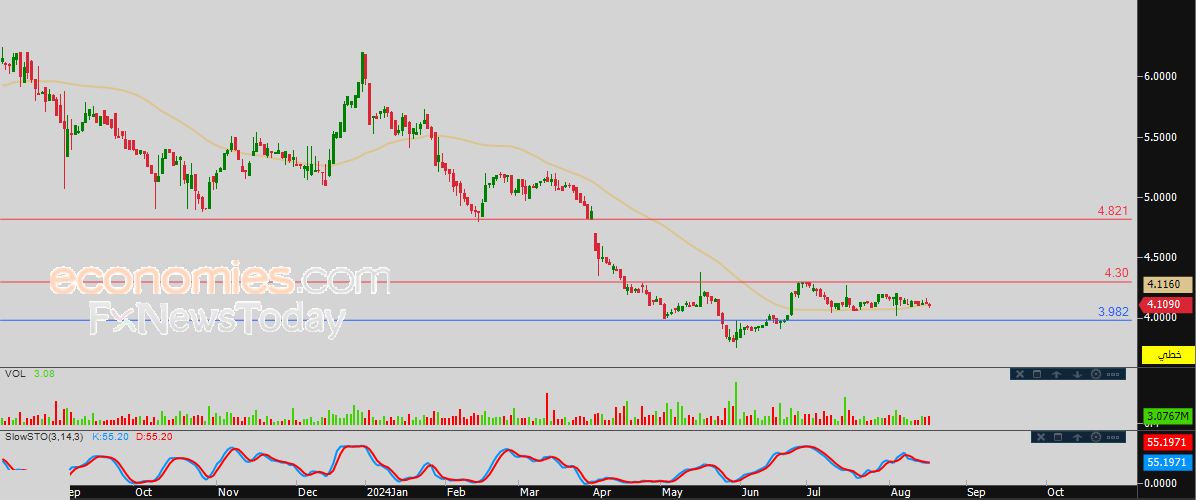This screenshot has height=500, width=1196.
Task: Click the yellow scale-type button on price axis
Action: (1168, 355)
